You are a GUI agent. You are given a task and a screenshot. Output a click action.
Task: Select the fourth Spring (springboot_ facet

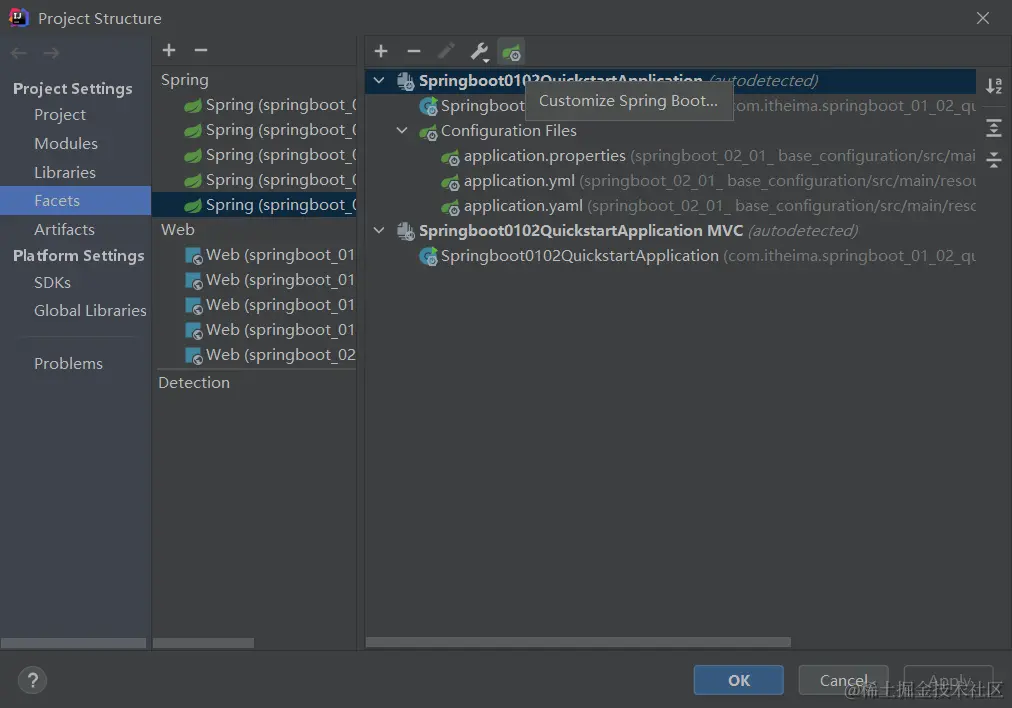tap(254, 179)
